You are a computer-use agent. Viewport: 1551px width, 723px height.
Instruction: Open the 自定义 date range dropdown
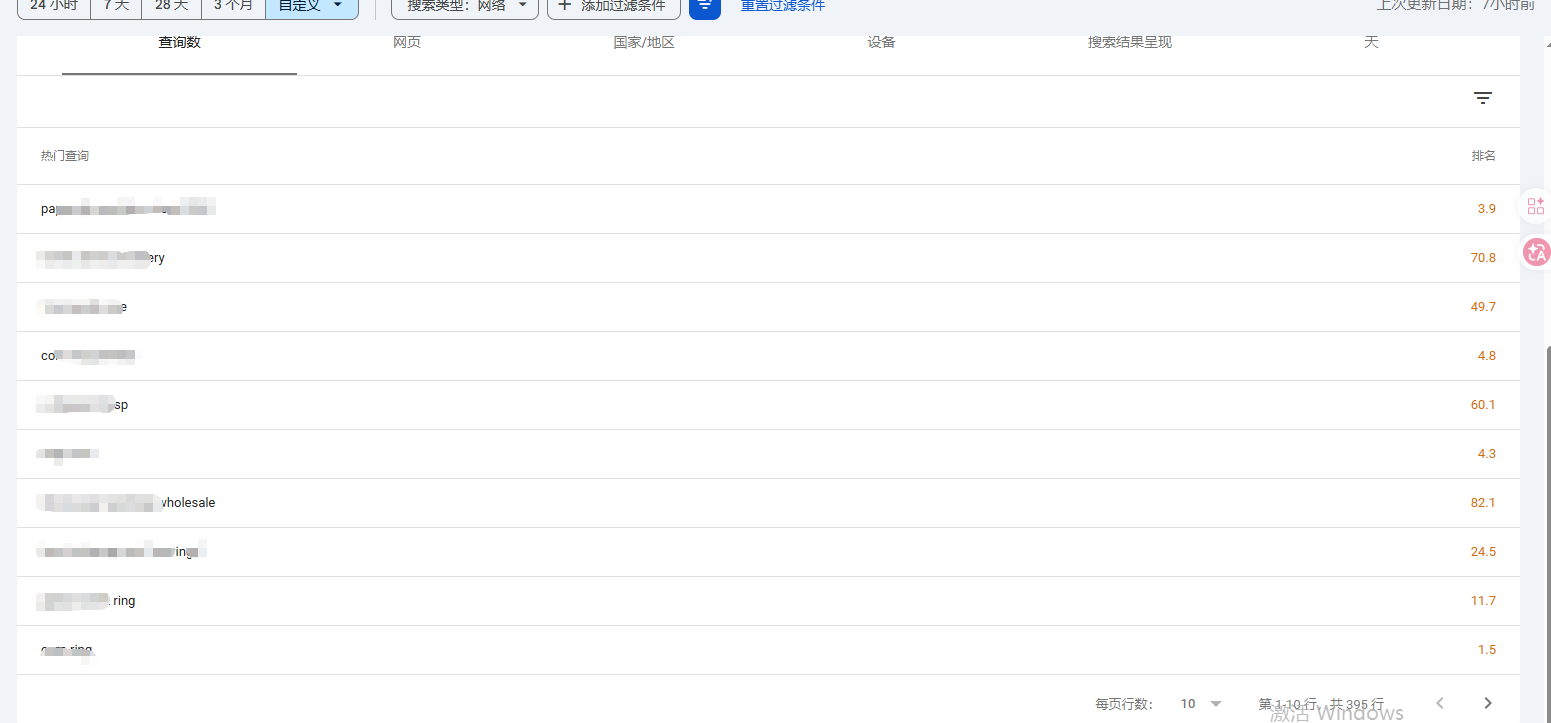(x=311, y=6)
